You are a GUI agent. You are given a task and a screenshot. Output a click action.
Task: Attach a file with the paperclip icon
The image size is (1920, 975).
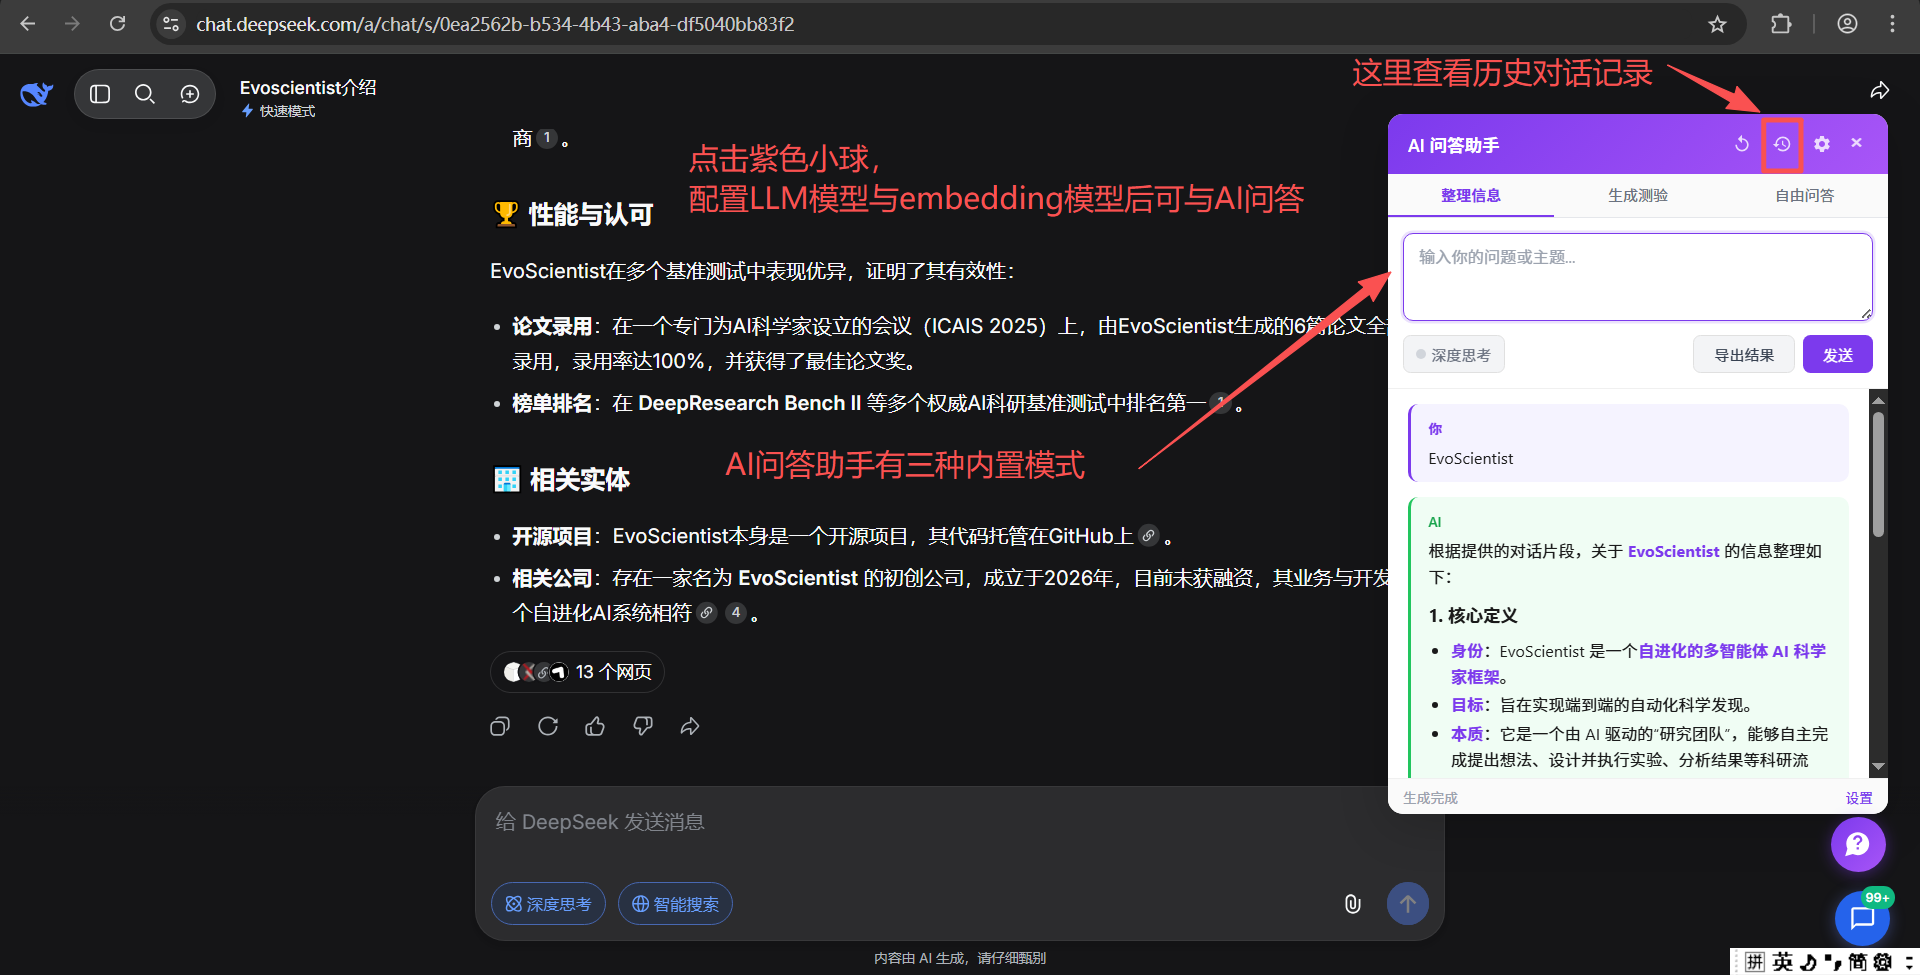(1352, 904)
